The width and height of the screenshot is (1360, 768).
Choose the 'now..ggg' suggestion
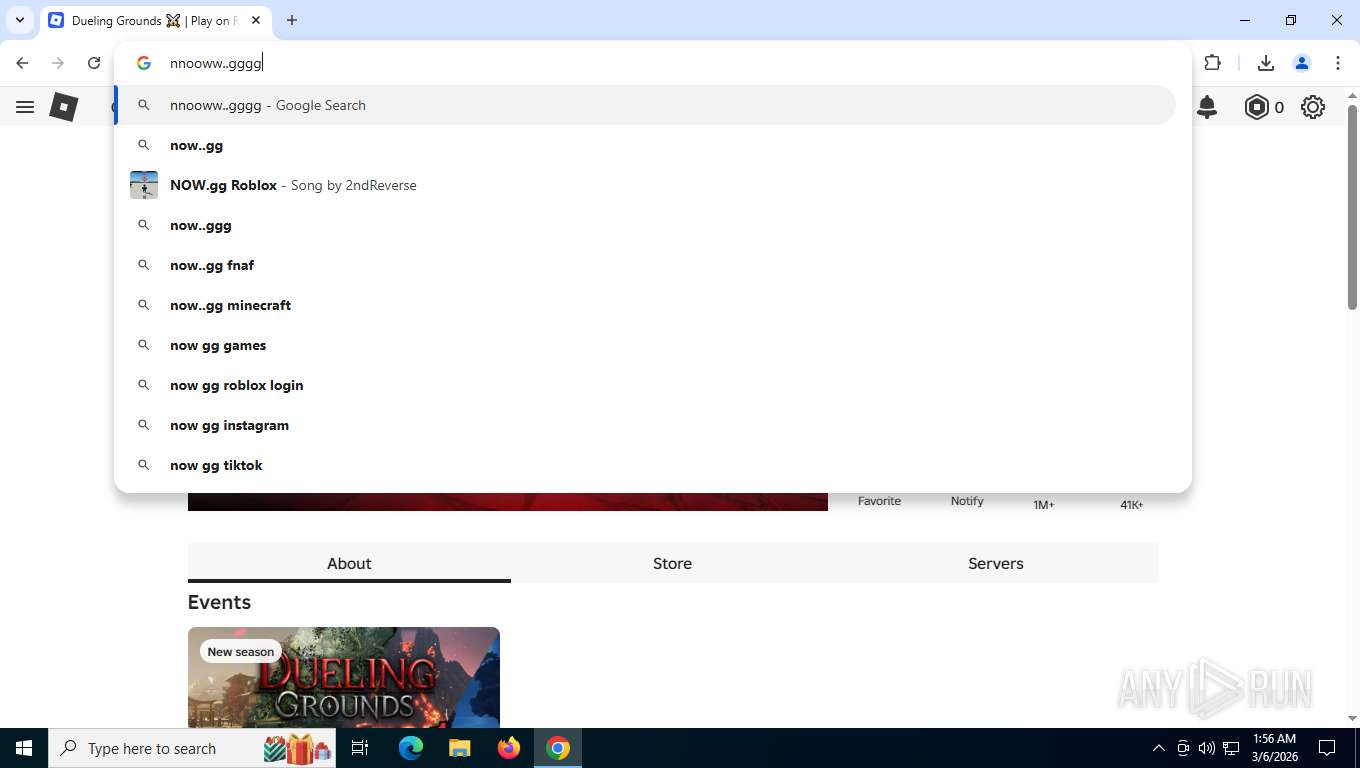point(645,225)
